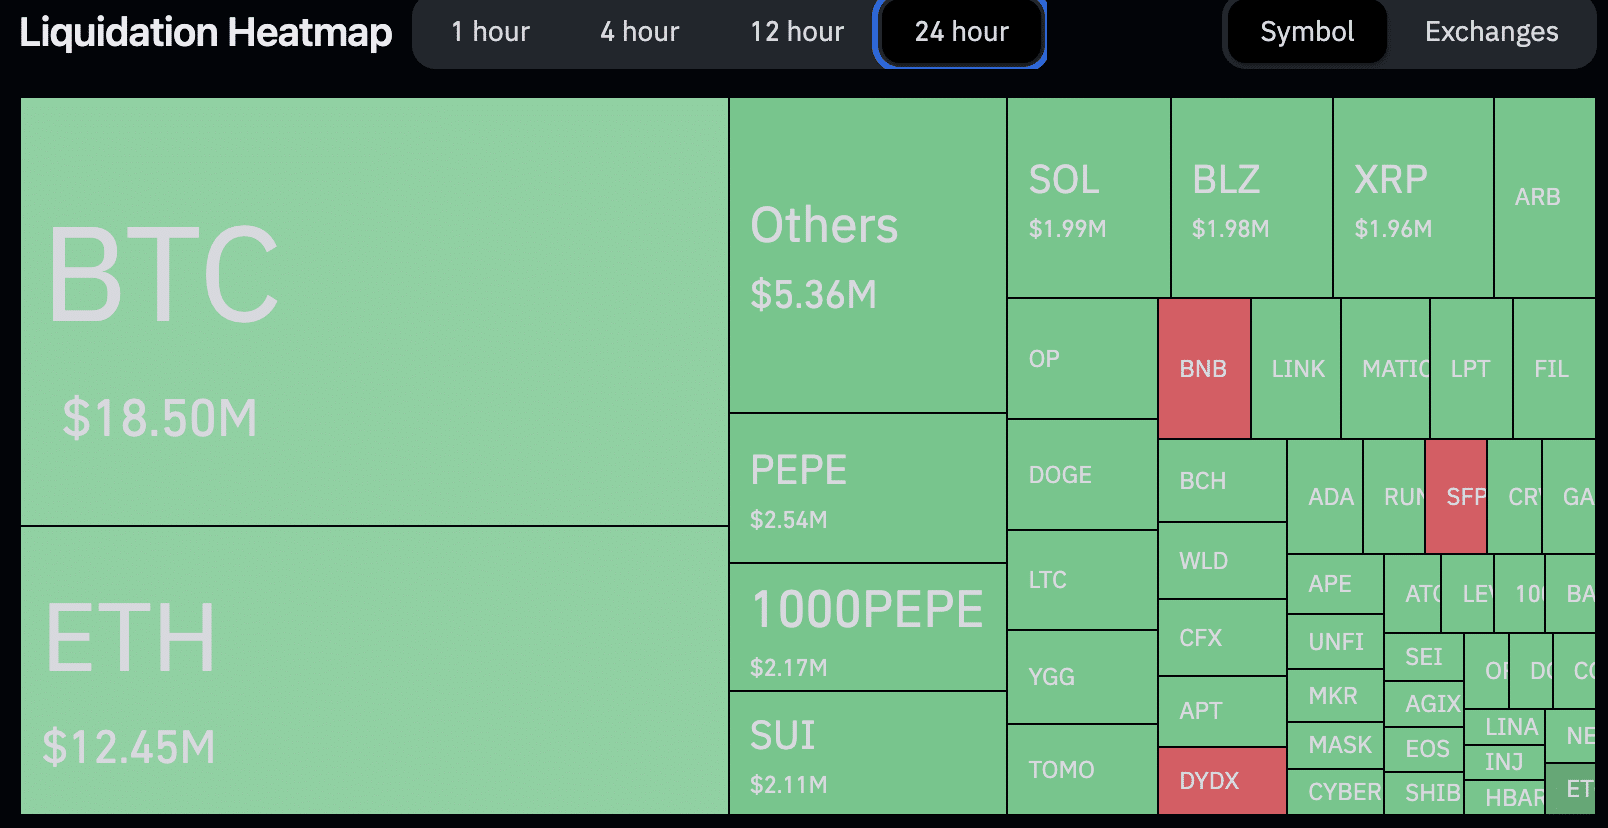
Task: Select the SUI $2.11M tile
Action: 867,752
